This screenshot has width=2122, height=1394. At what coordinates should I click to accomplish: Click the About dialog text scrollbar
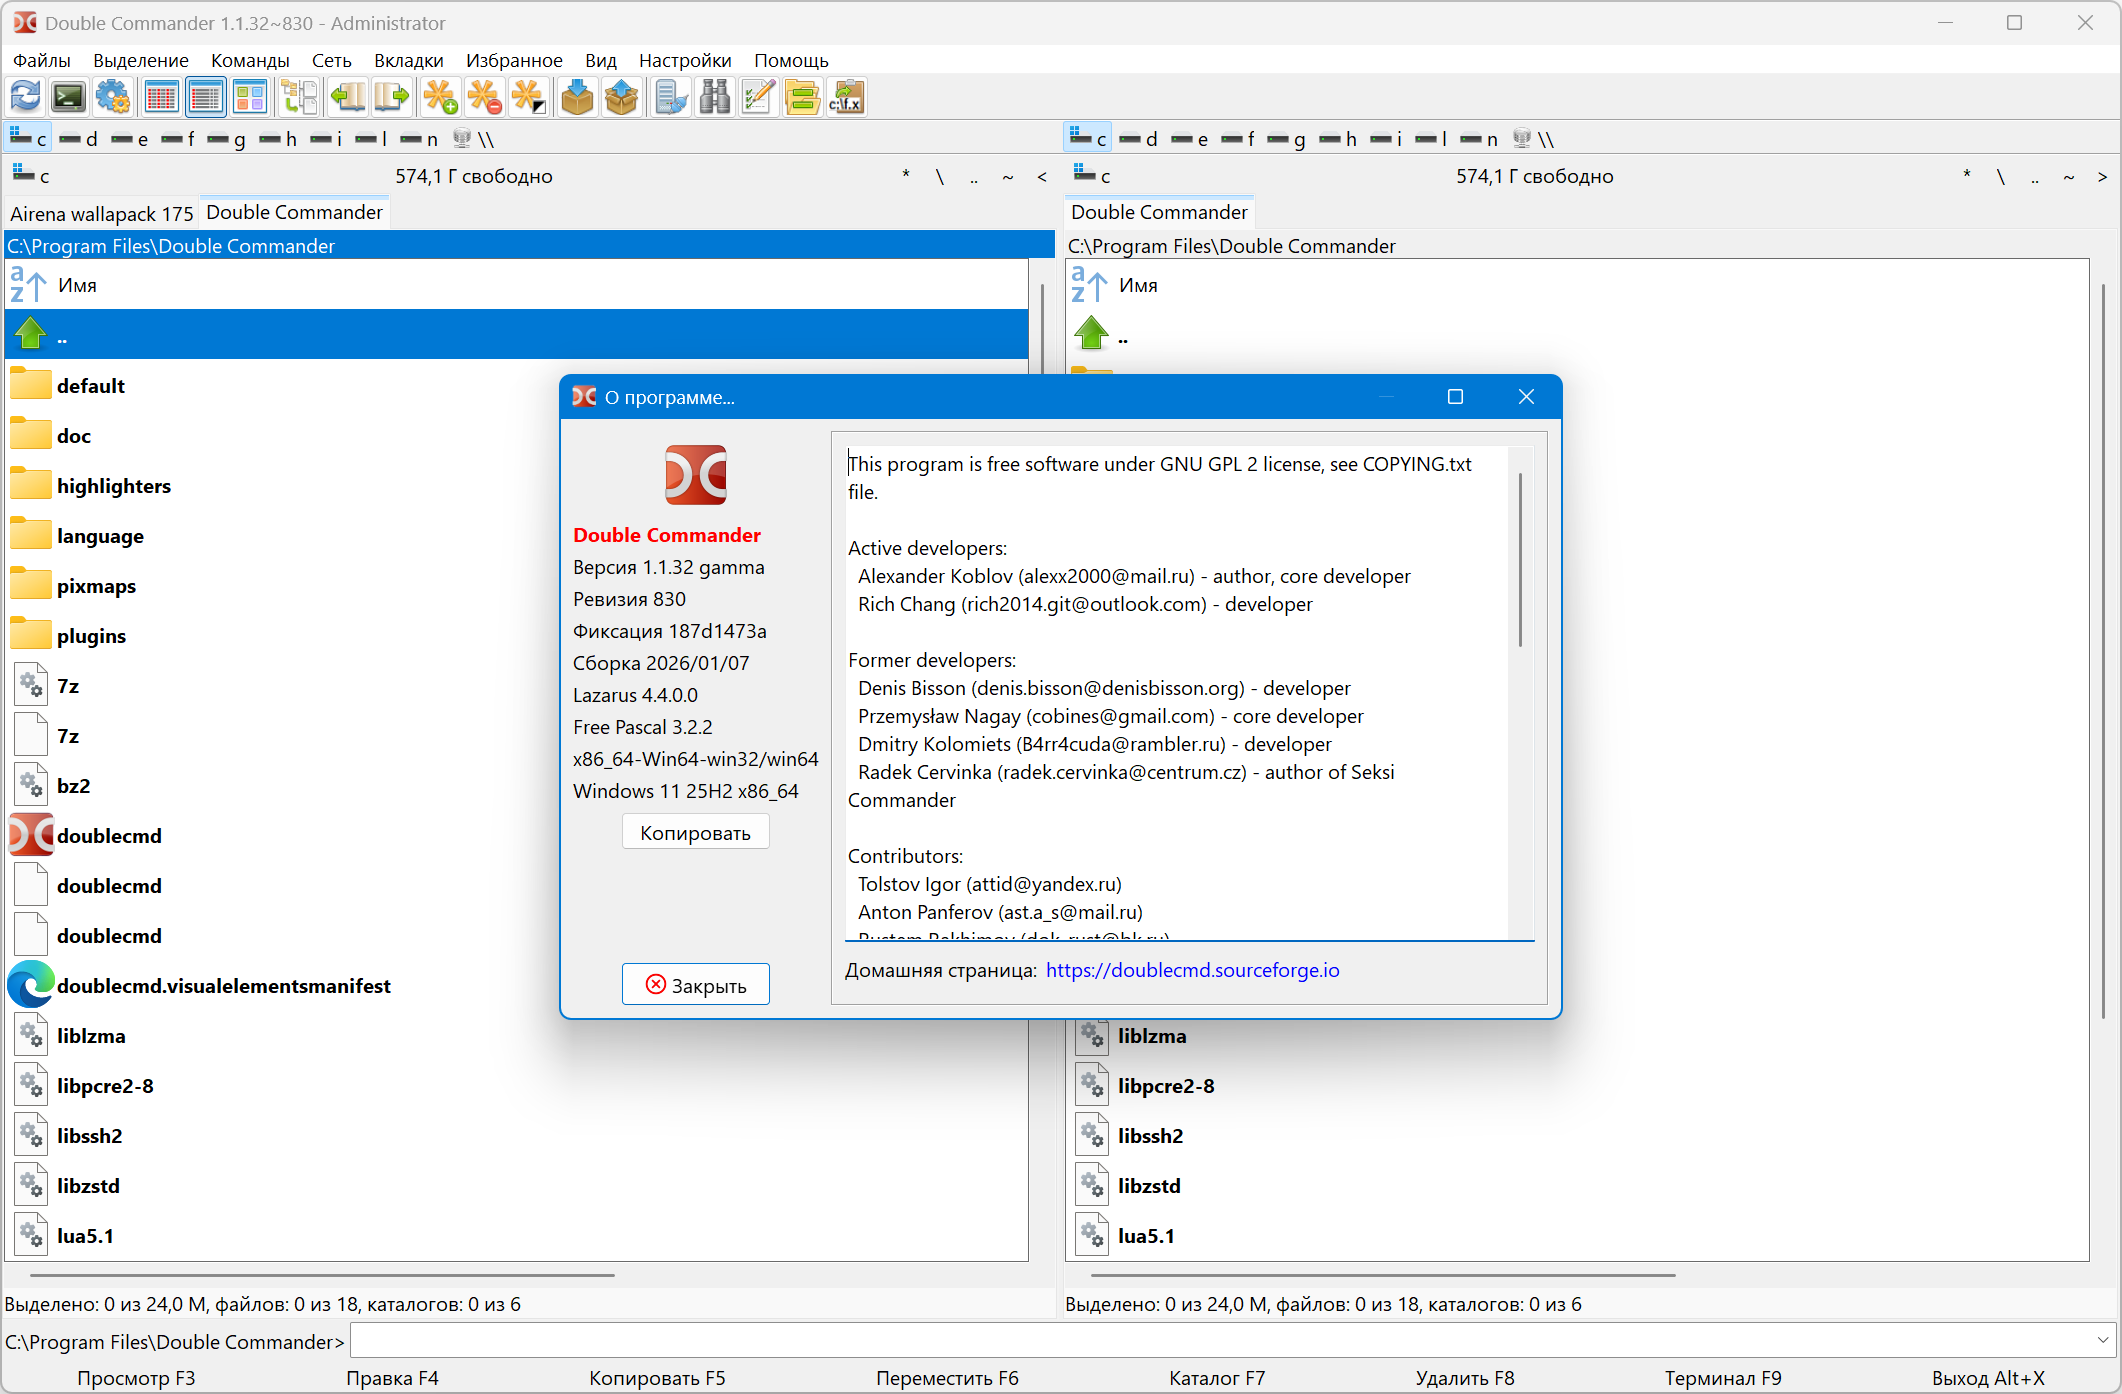1520,560
